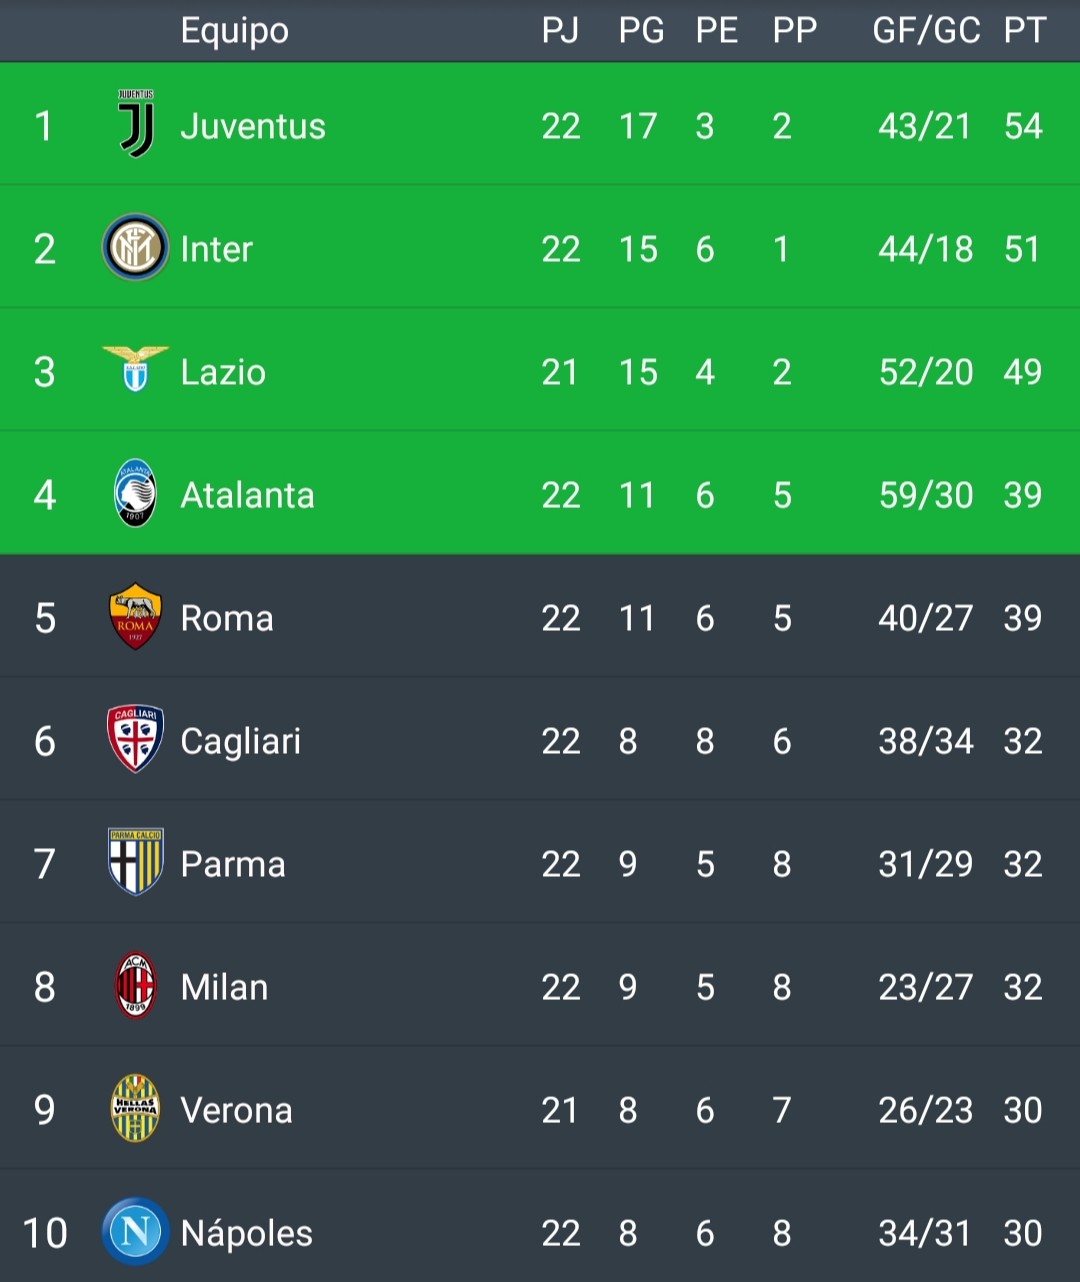Open the Lazio team name link
This screenshot has width=1080, height=1282.
click(x=223, y=372)
